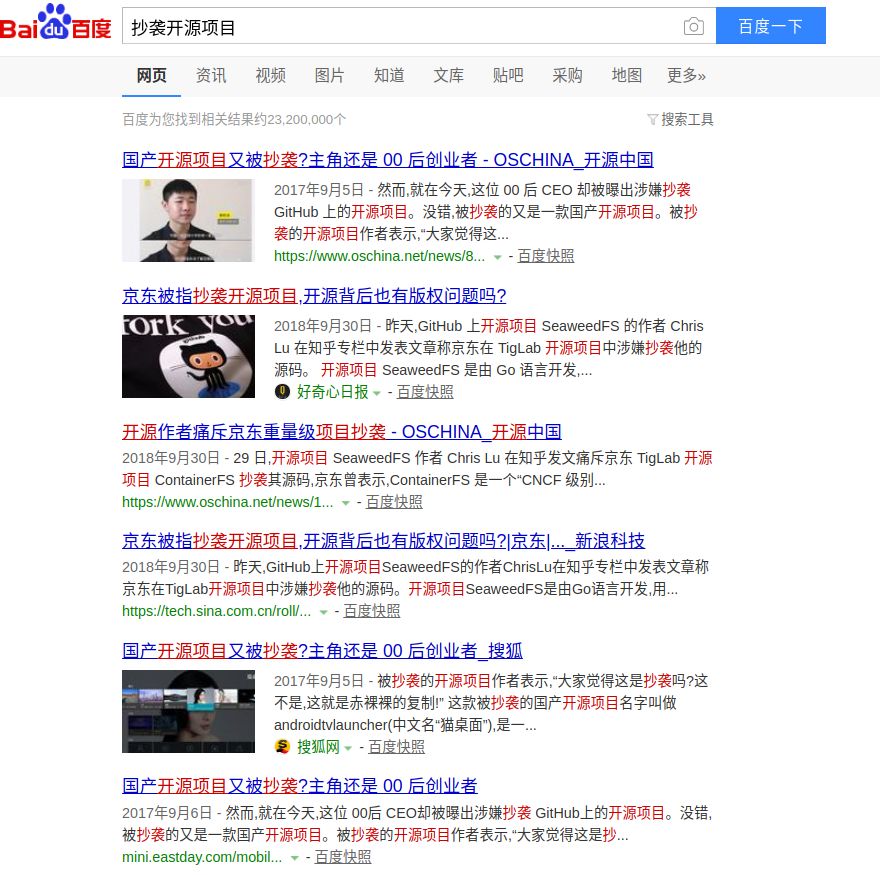Expand dropdown arrow beside 搜狐网
The height and width of the screenshot is (875, 880).
pos(348,748)
